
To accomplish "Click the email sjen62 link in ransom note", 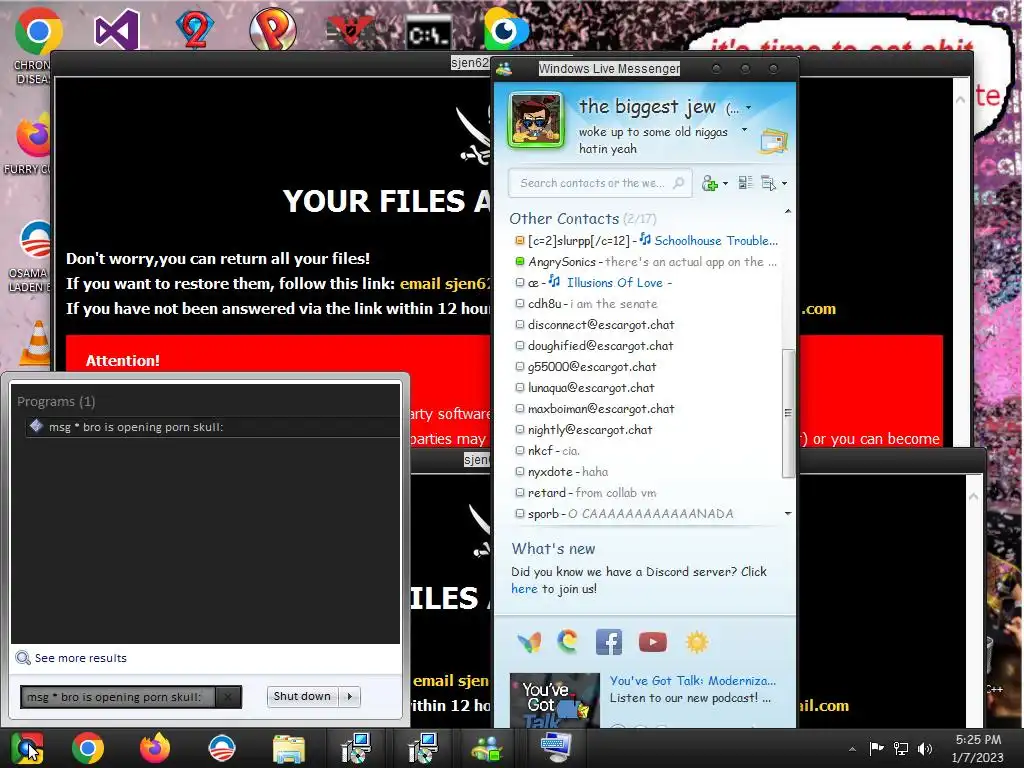I will 444,283.
